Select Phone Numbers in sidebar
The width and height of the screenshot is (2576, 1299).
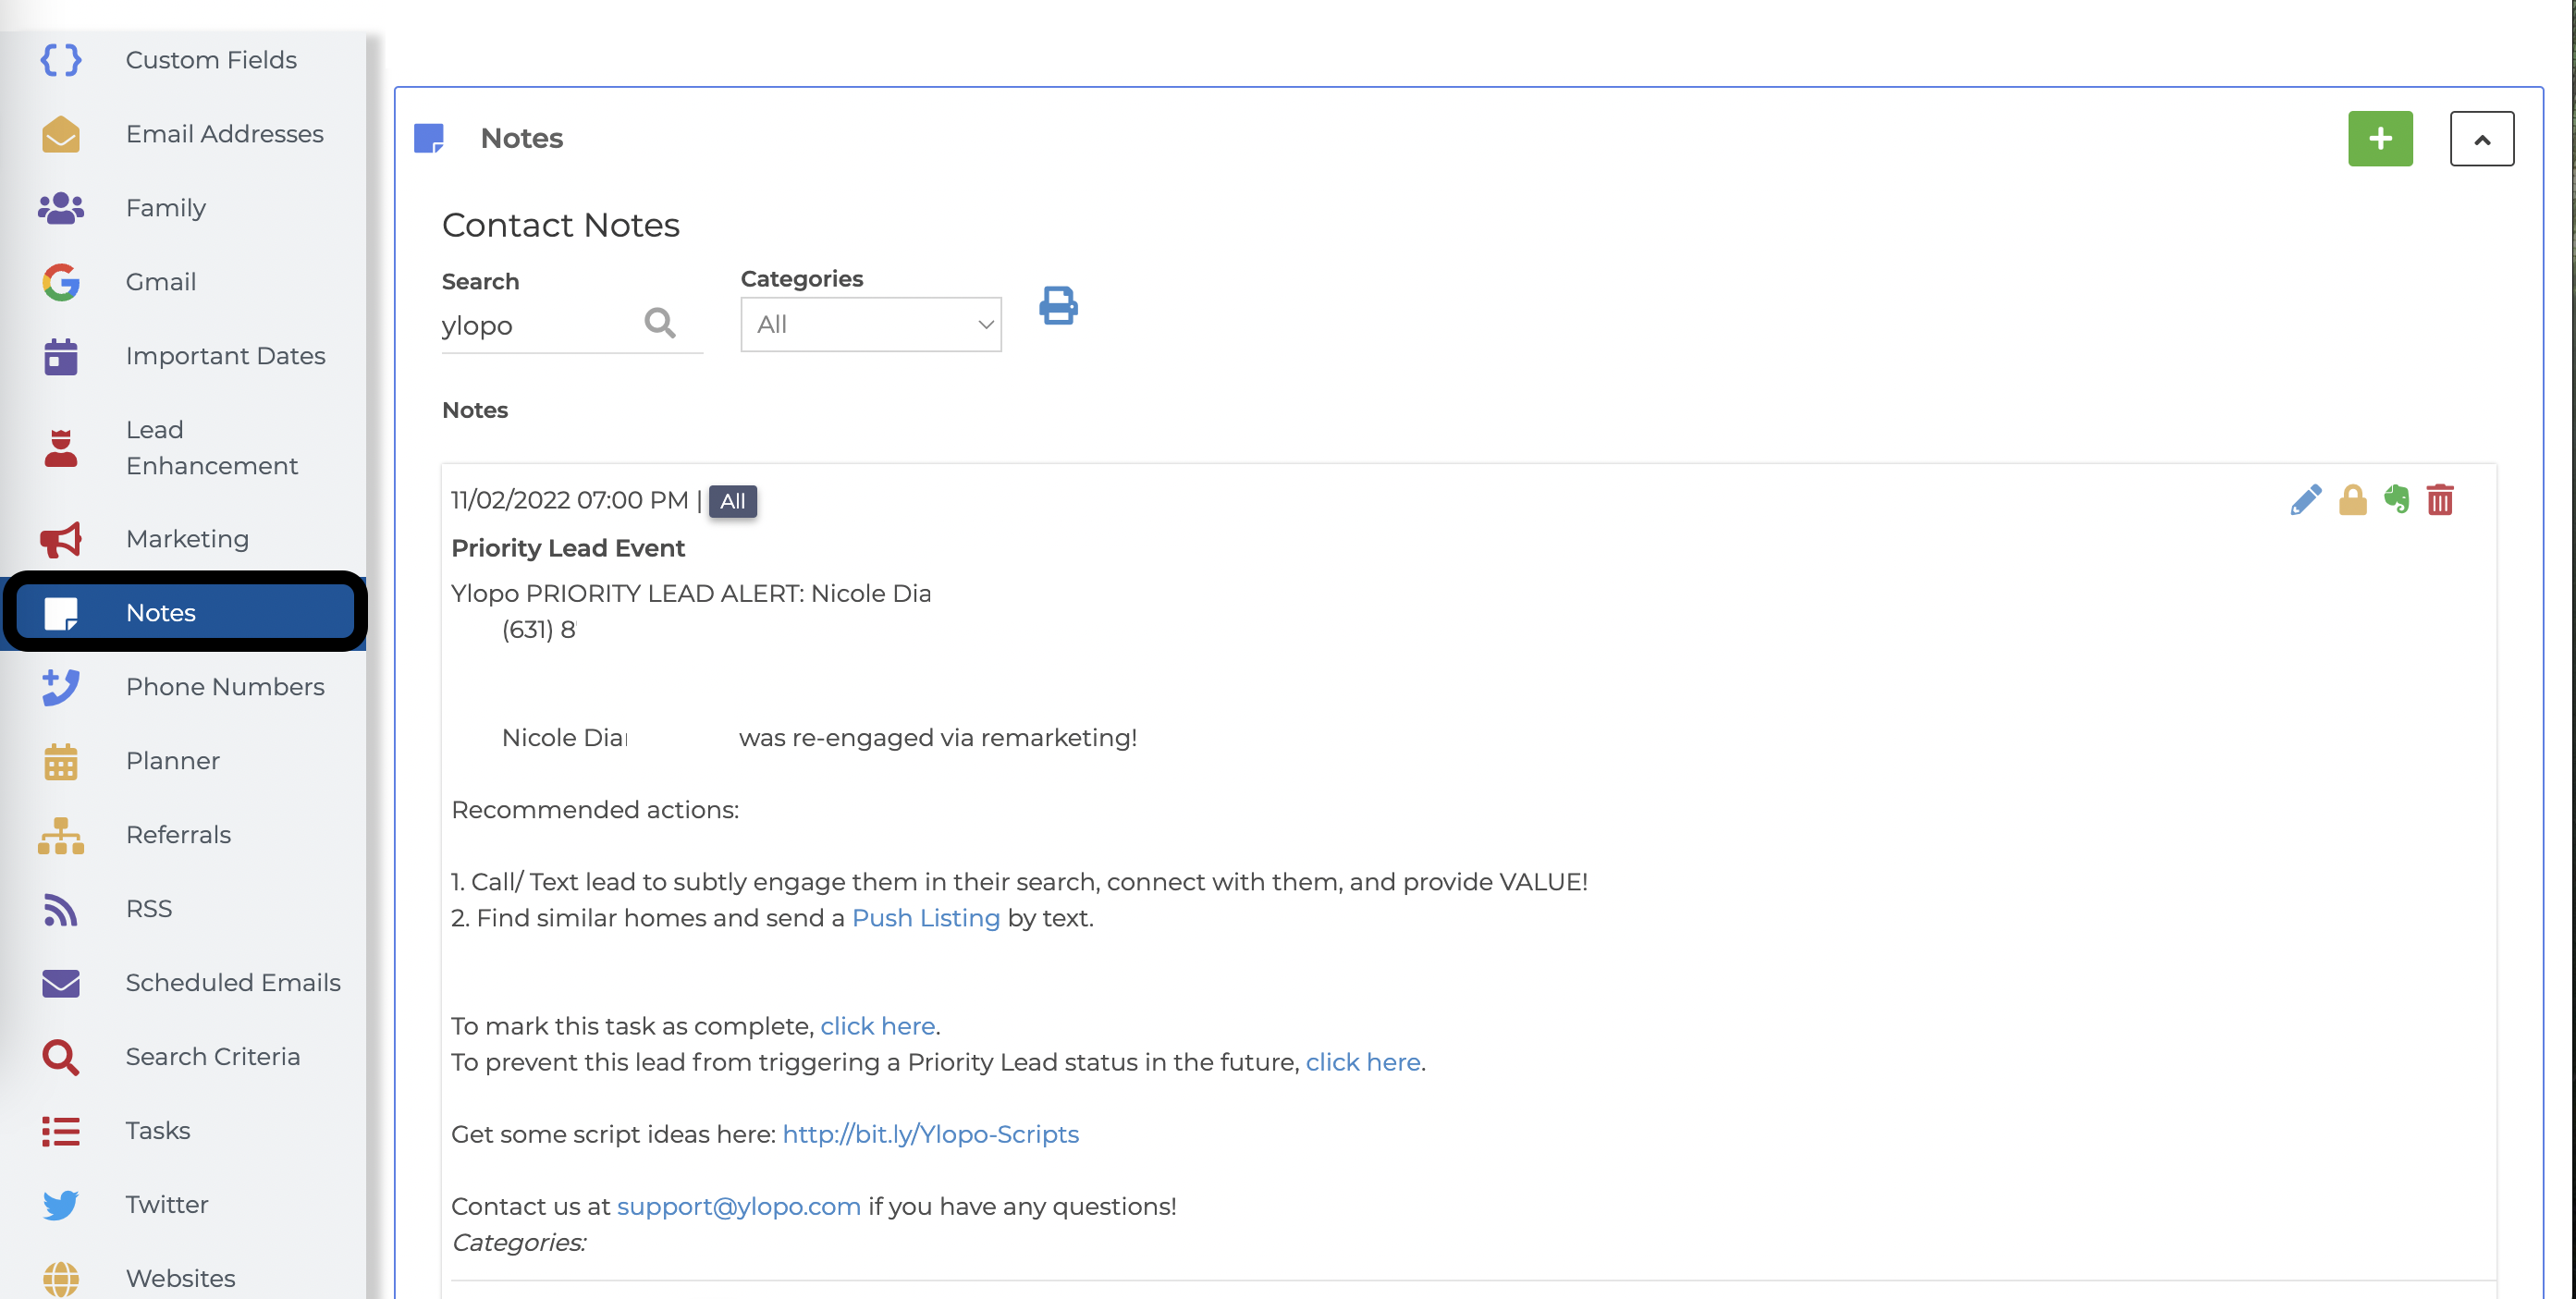point(224,687)
